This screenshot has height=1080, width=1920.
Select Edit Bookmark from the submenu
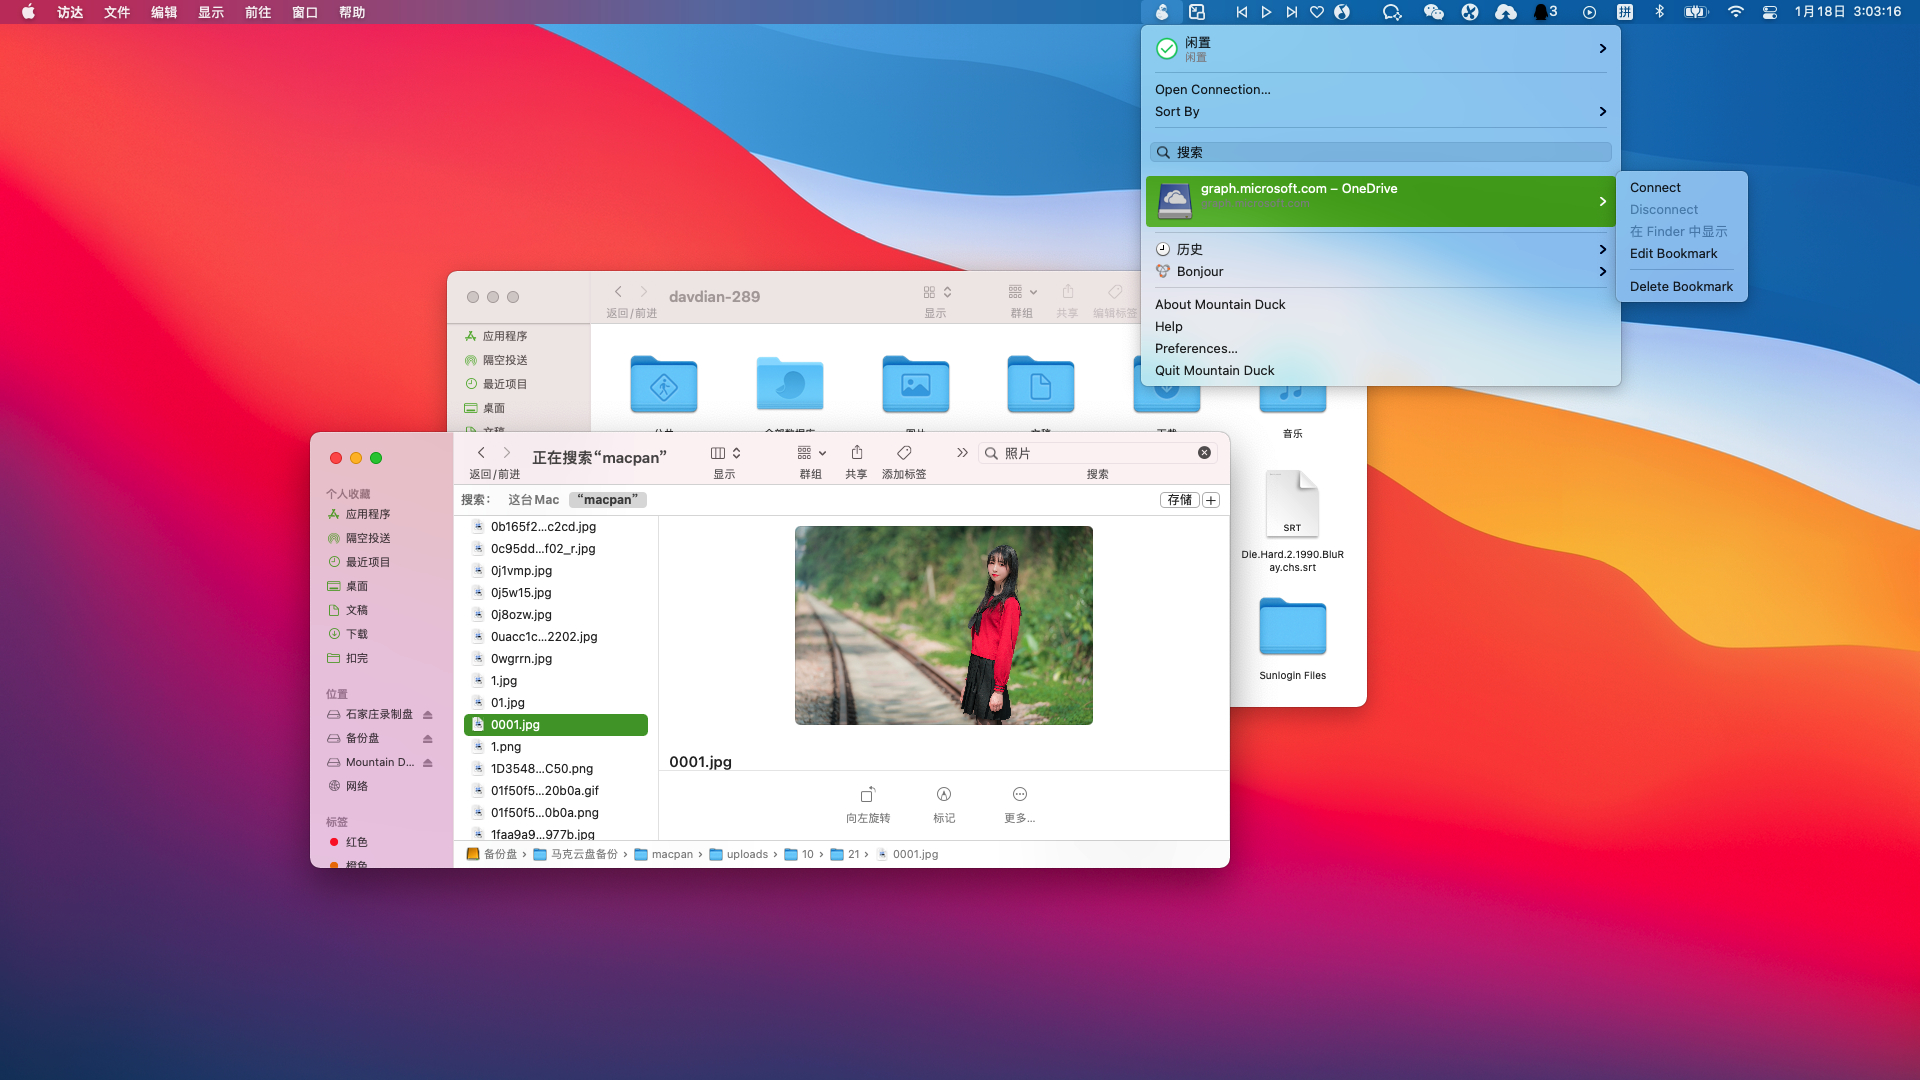(x=1673, y=254)
